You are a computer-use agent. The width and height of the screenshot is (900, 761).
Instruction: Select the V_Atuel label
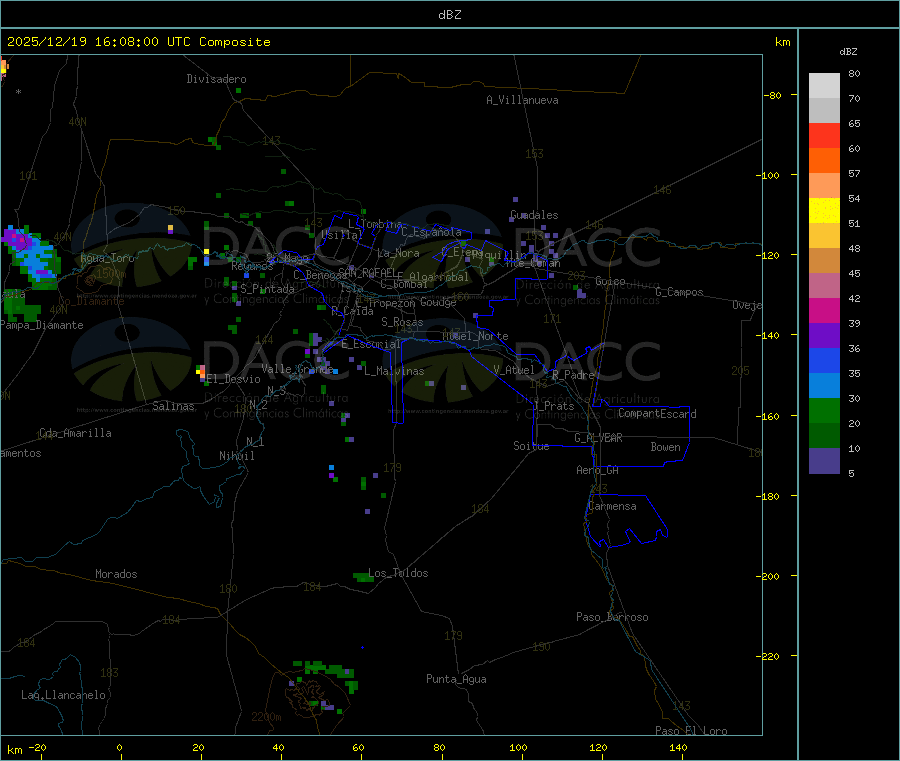514,370
